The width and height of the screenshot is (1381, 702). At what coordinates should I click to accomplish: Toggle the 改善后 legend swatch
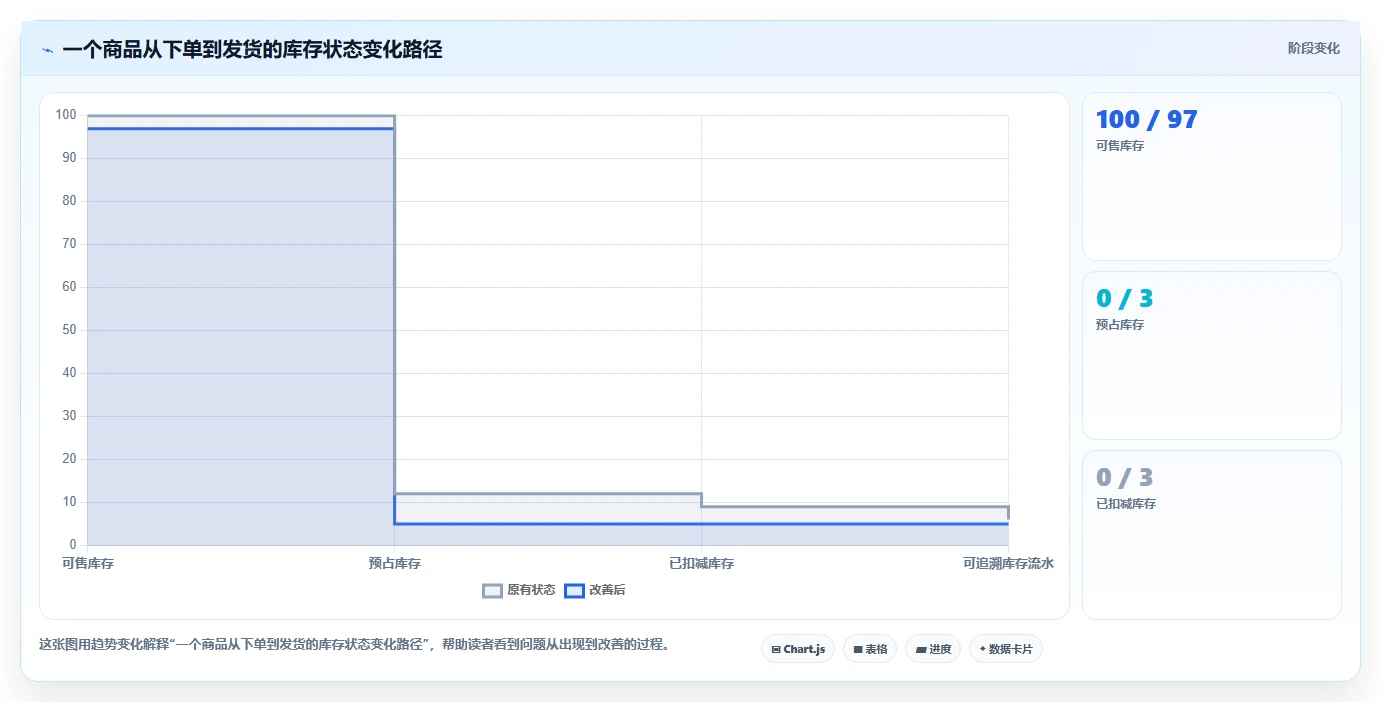[574, 591]
